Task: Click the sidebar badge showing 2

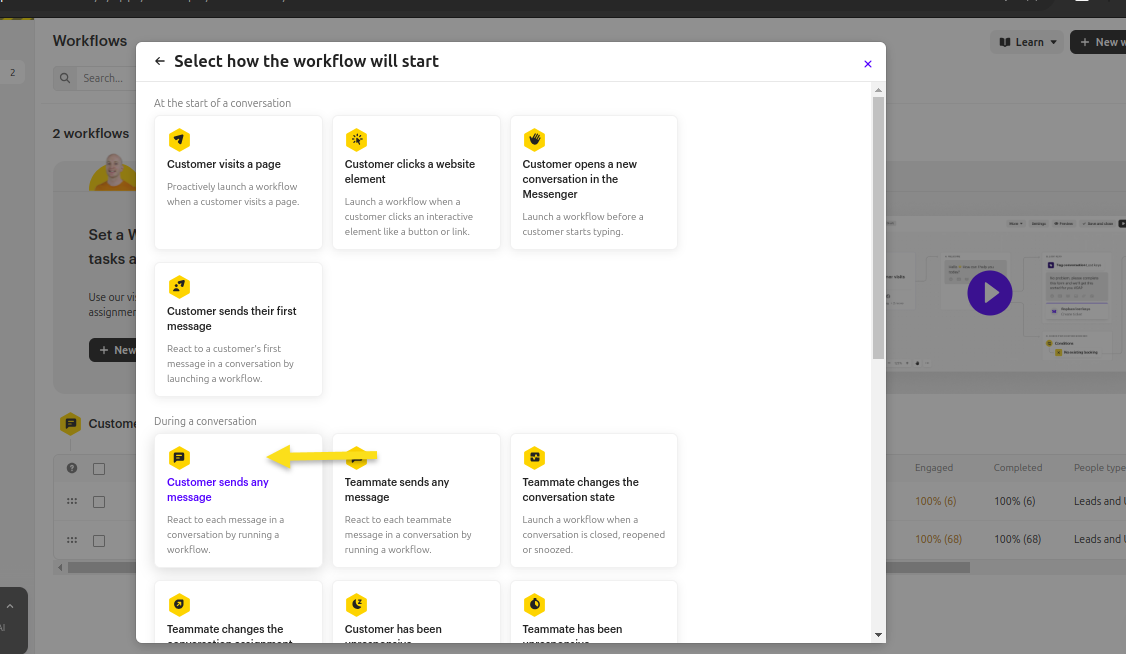Action: [x=12, y=73]
